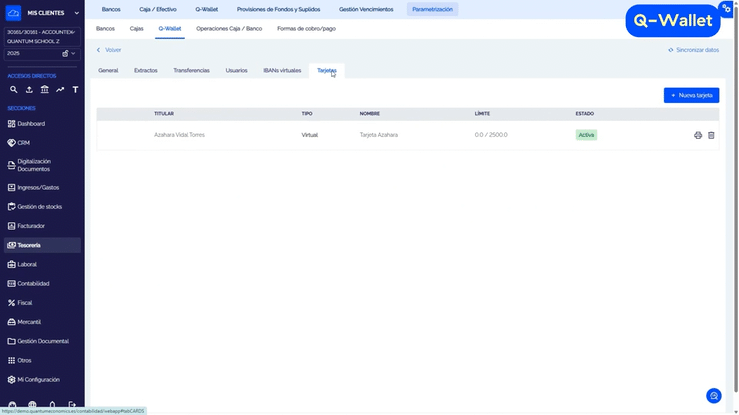Image resolution: width=739 pixels, height=415 pixels.
Task: Click the settings gears icon top right
Action: (x=727, y=8)
